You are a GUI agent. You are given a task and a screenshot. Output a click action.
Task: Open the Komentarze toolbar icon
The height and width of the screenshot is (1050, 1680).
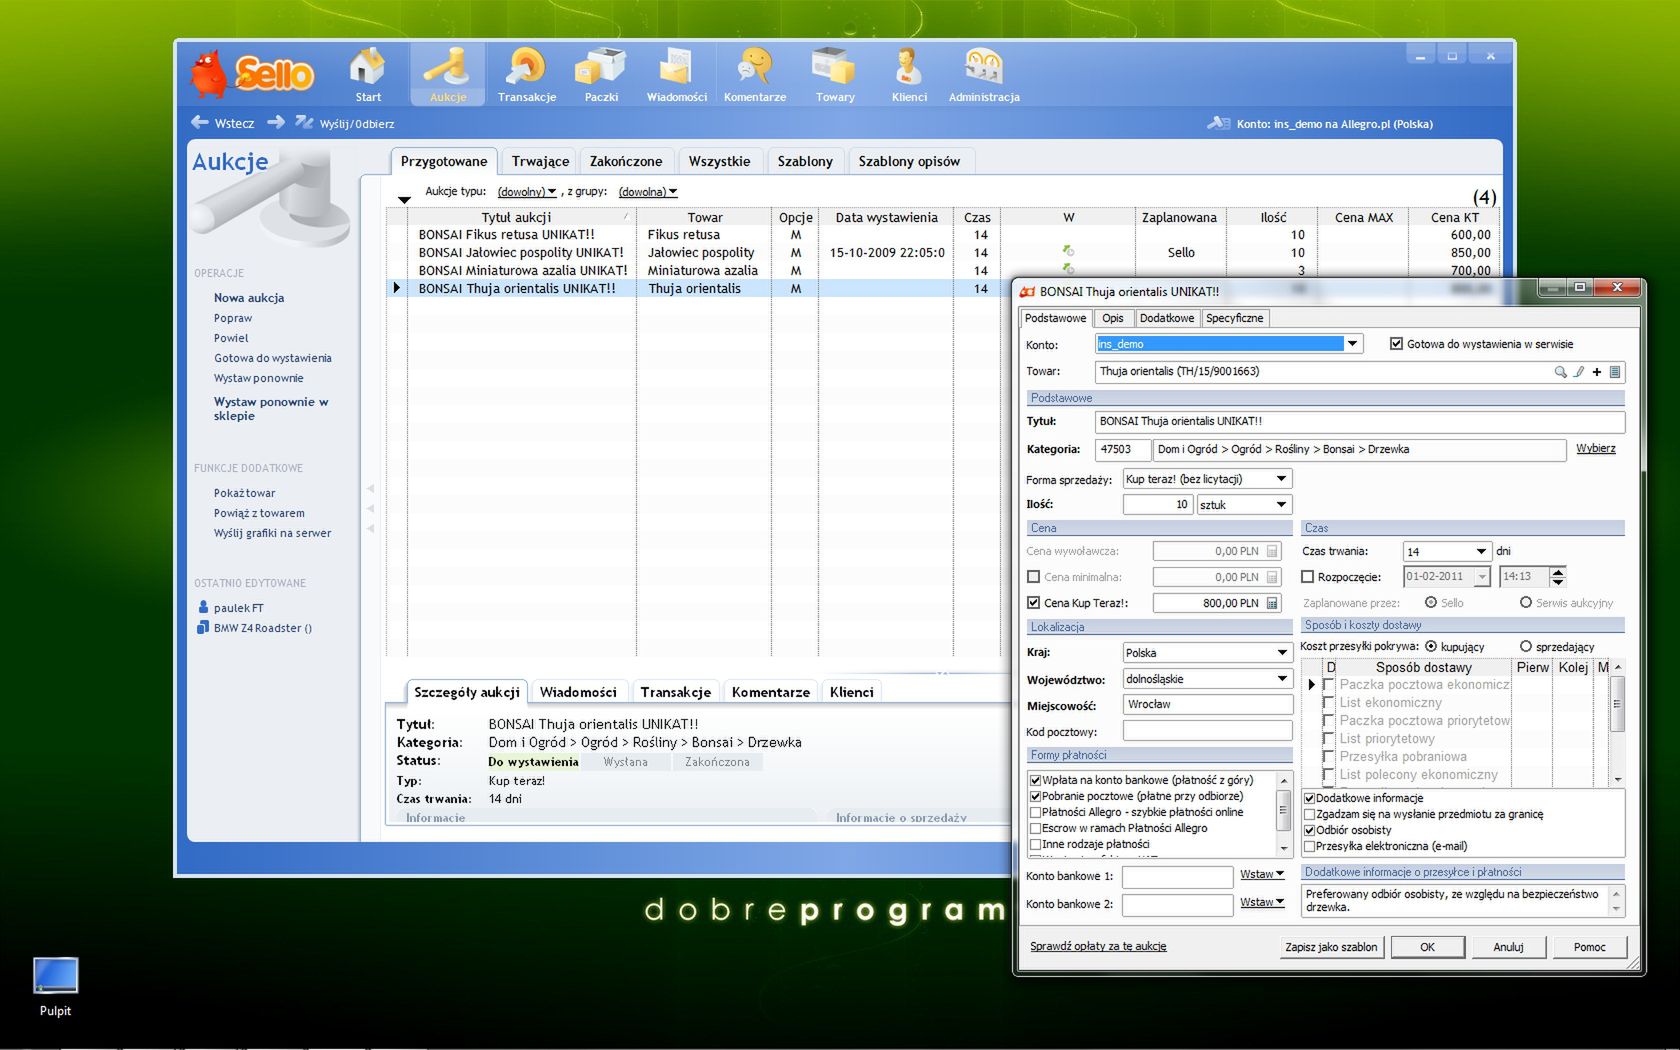click(x=755, y=75)
